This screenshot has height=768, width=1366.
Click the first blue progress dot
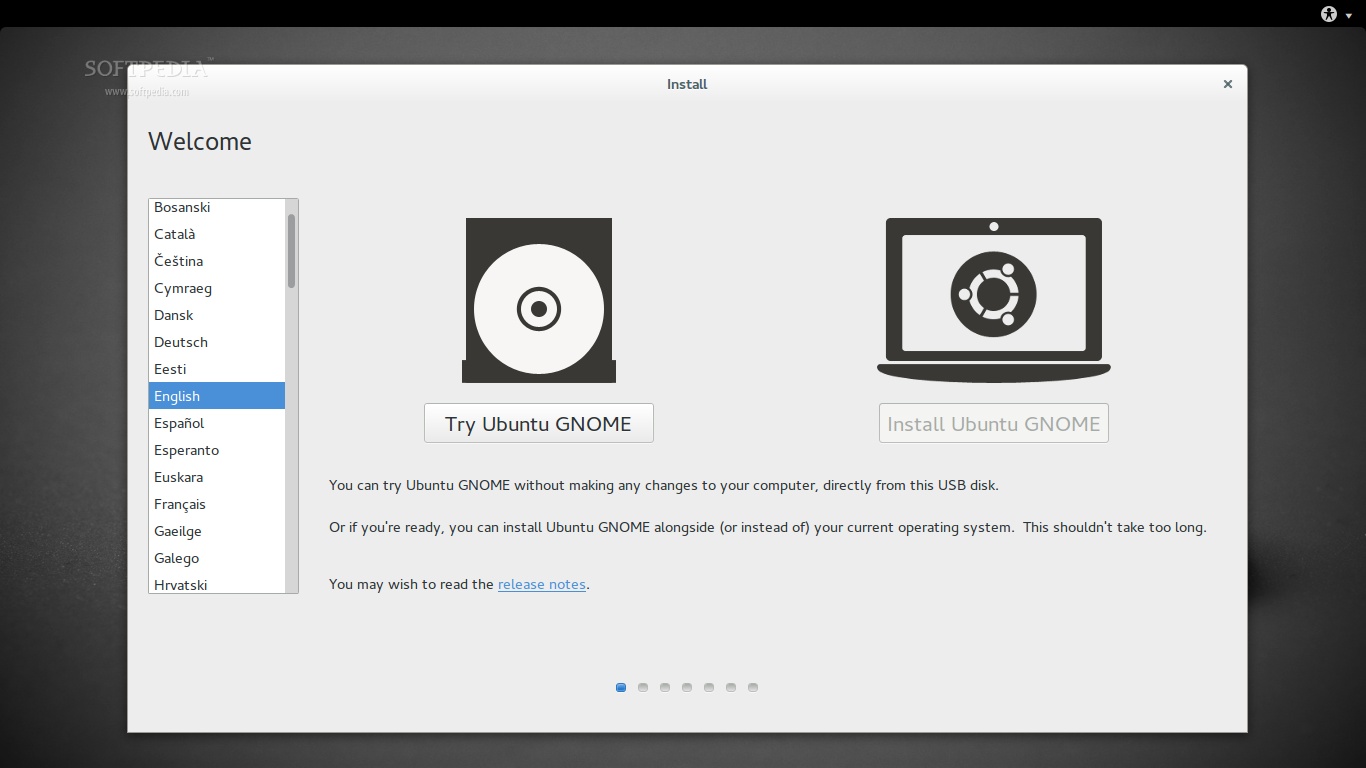point(621,687)
